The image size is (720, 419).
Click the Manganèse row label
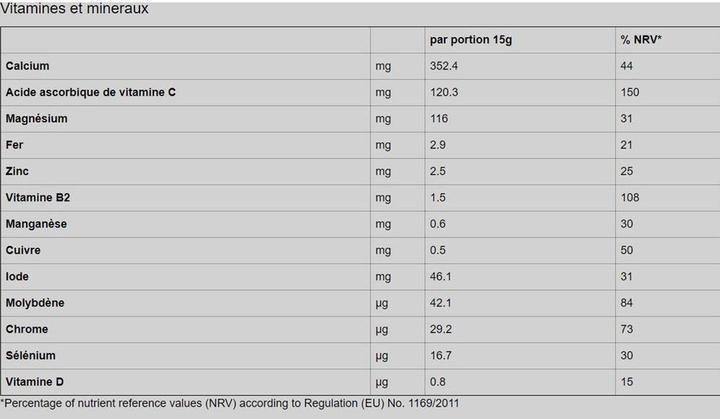36,224
